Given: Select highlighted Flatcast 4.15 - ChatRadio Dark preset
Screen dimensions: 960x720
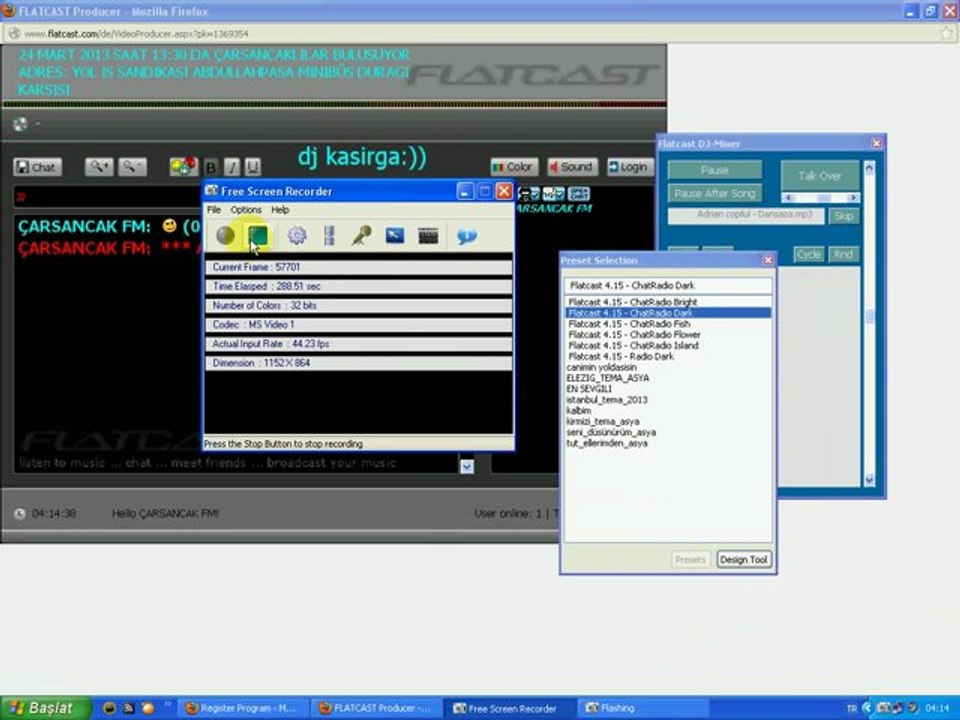Looking at the screenshot, I should click(x=667, y=313).
